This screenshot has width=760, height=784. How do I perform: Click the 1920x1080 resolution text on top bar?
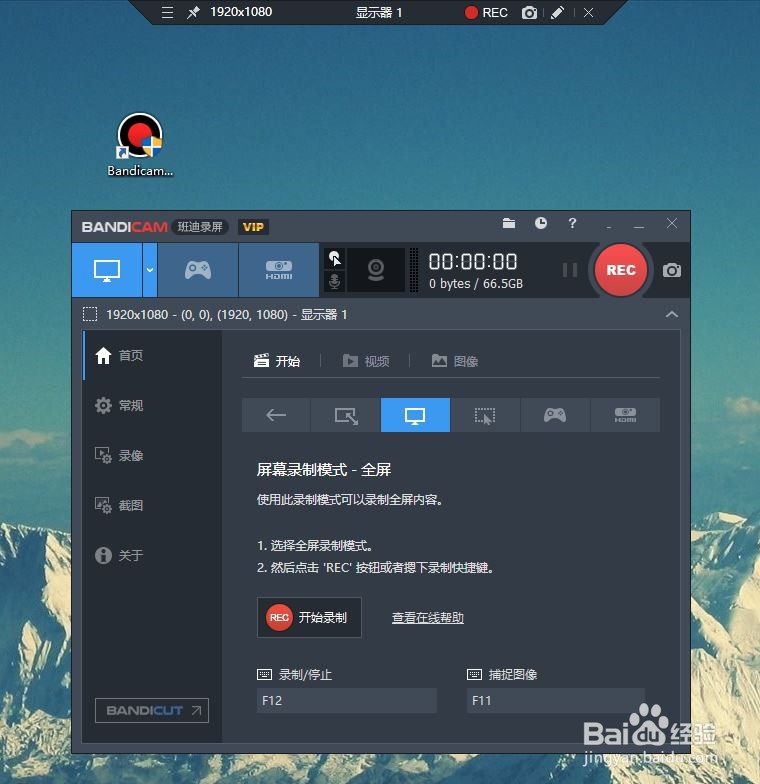[x=241, y=12]
